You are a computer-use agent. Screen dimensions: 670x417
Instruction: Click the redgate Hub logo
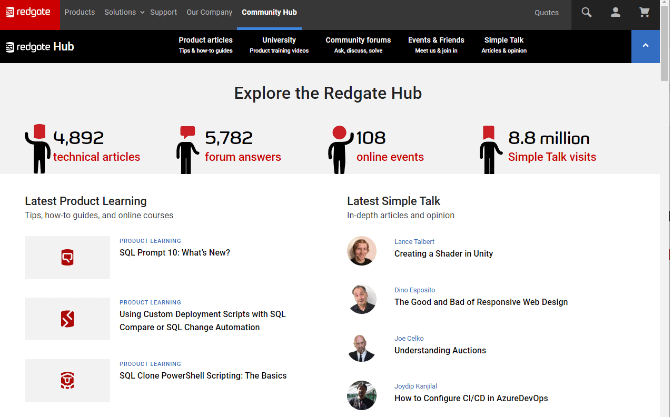[x=40, y=47]
